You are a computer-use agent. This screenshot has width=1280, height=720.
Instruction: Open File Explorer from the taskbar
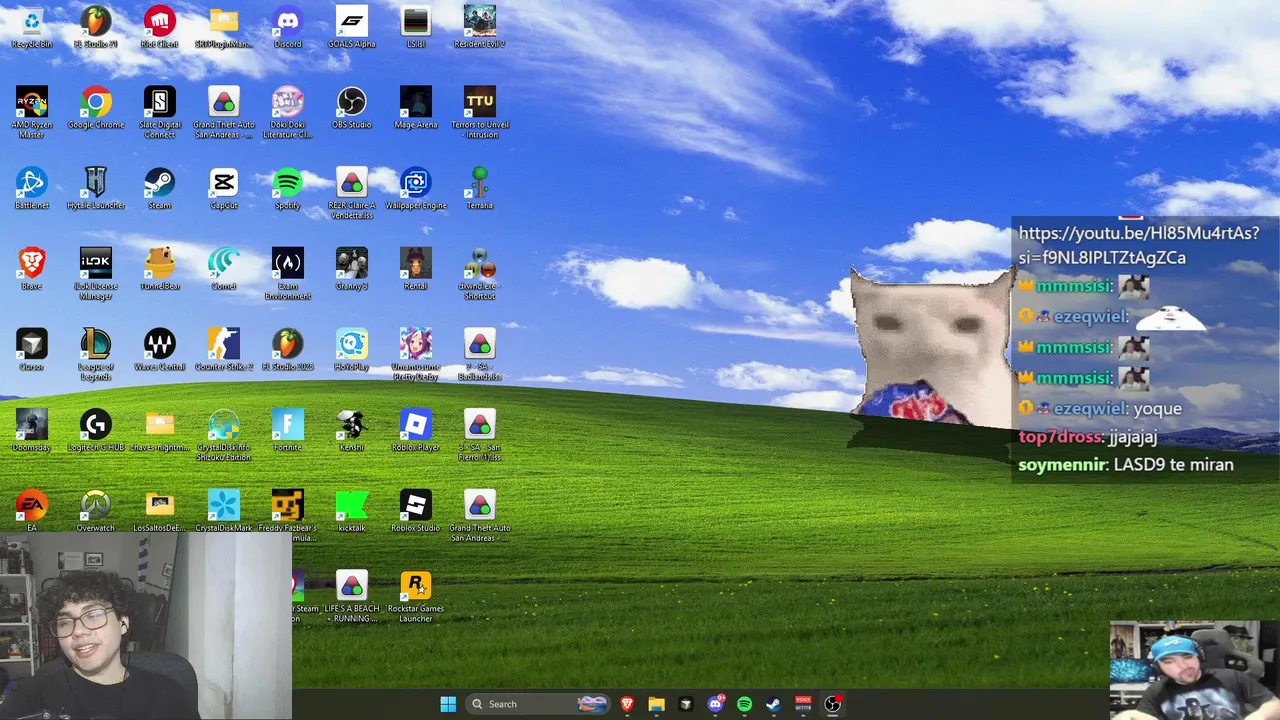tap(656, 704)
